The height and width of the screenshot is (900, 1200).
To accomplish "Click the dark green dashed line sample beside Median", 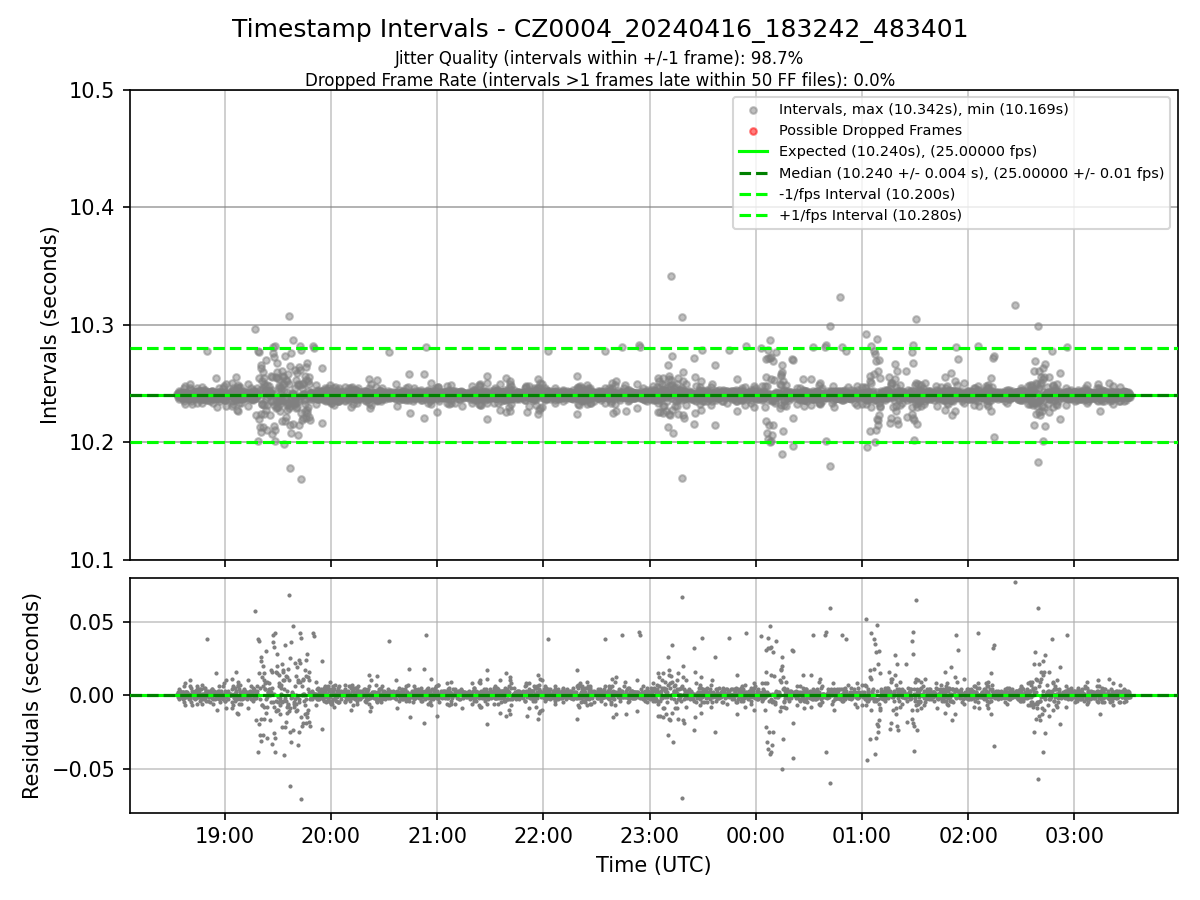I will coord(754,172).
